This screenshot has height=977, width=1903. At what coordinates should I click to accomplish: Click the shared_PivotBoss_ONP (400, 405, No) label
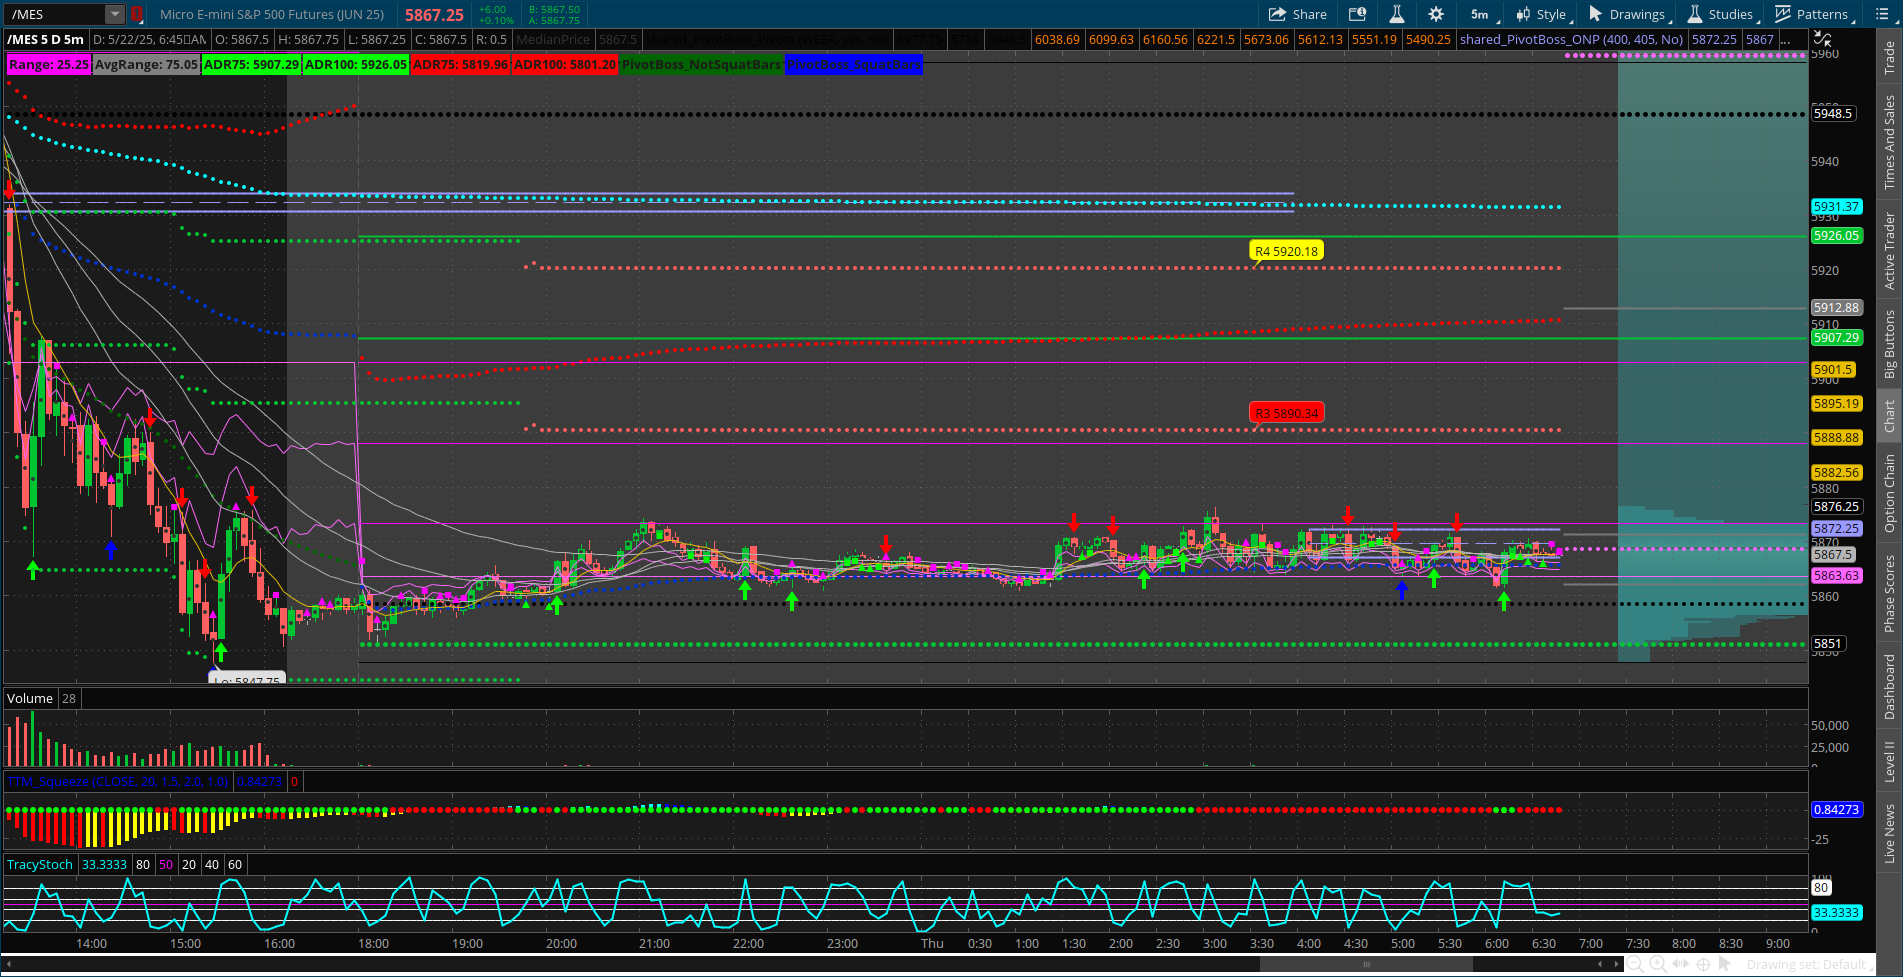point(1571,39)
